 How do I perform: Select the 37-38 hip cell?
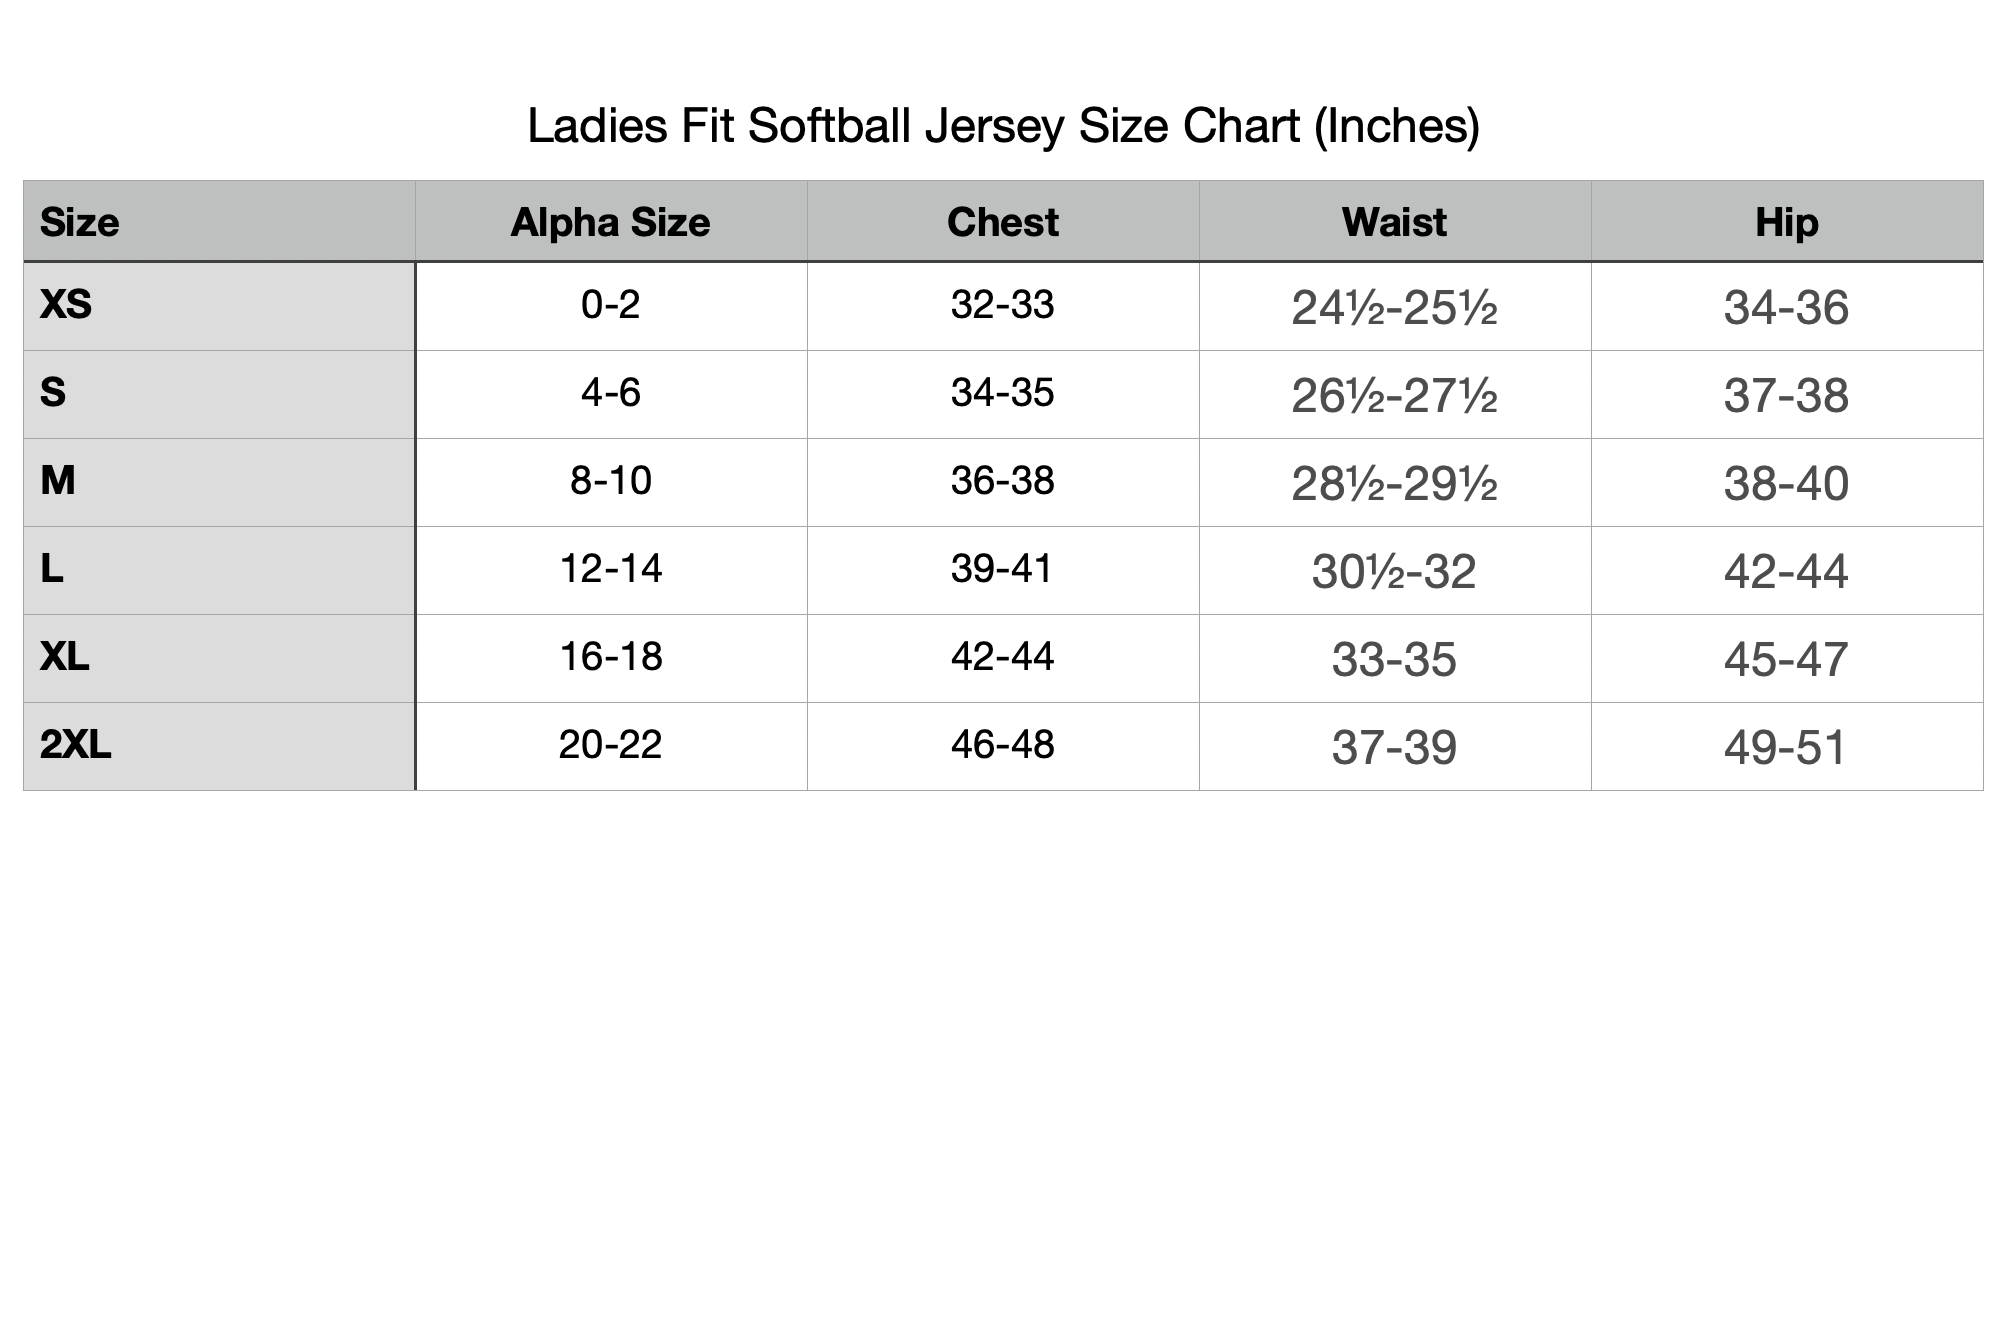[1786, 396]
